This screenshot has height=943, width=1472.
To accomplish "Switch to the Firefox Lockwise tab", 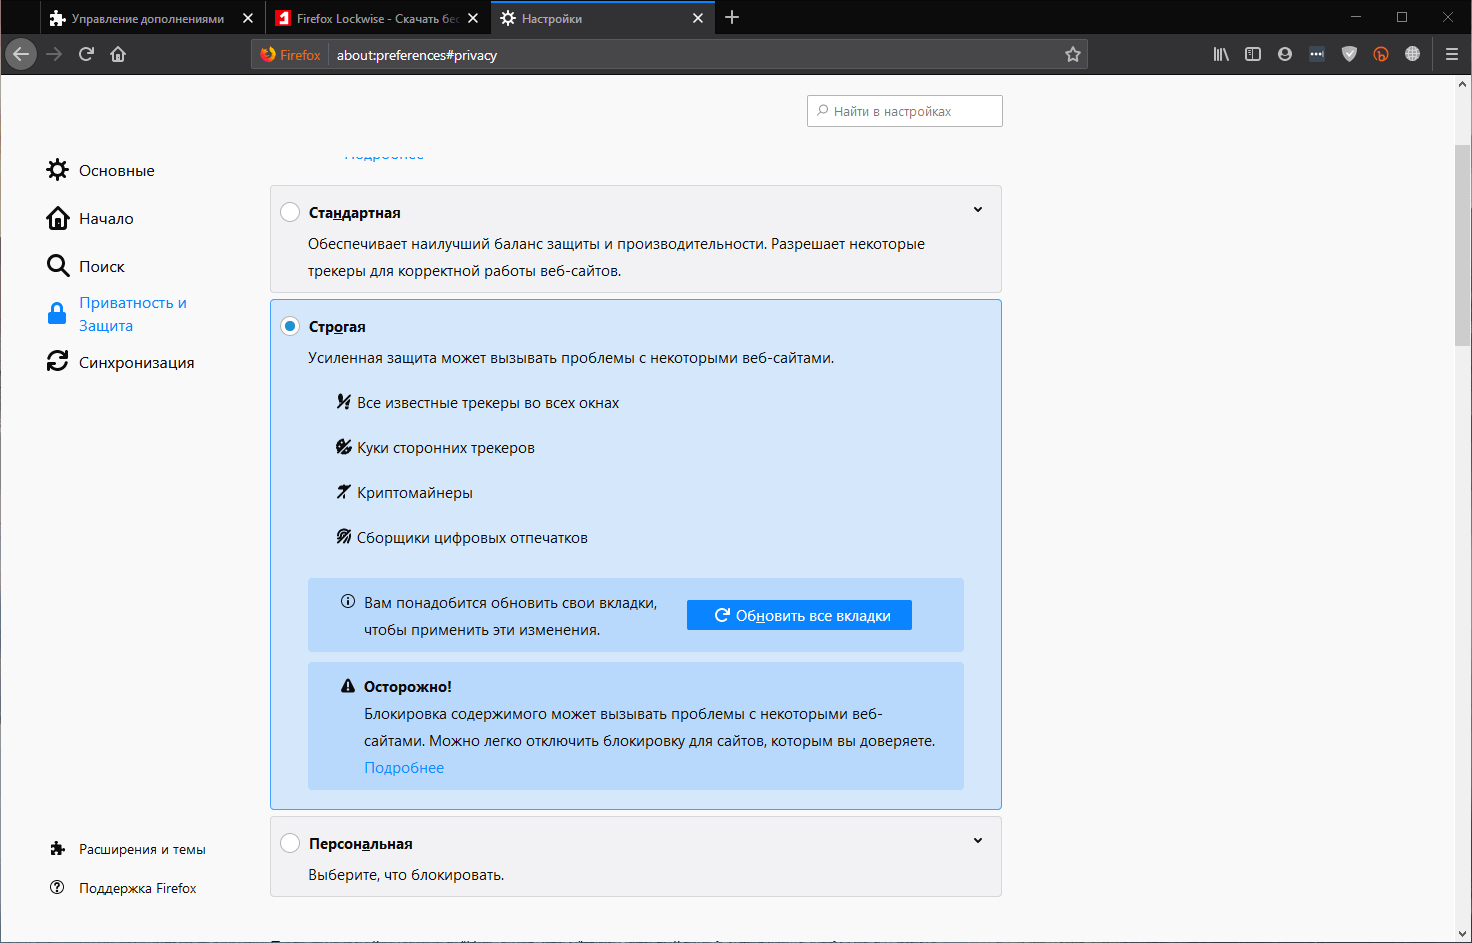I will [370, 17].
